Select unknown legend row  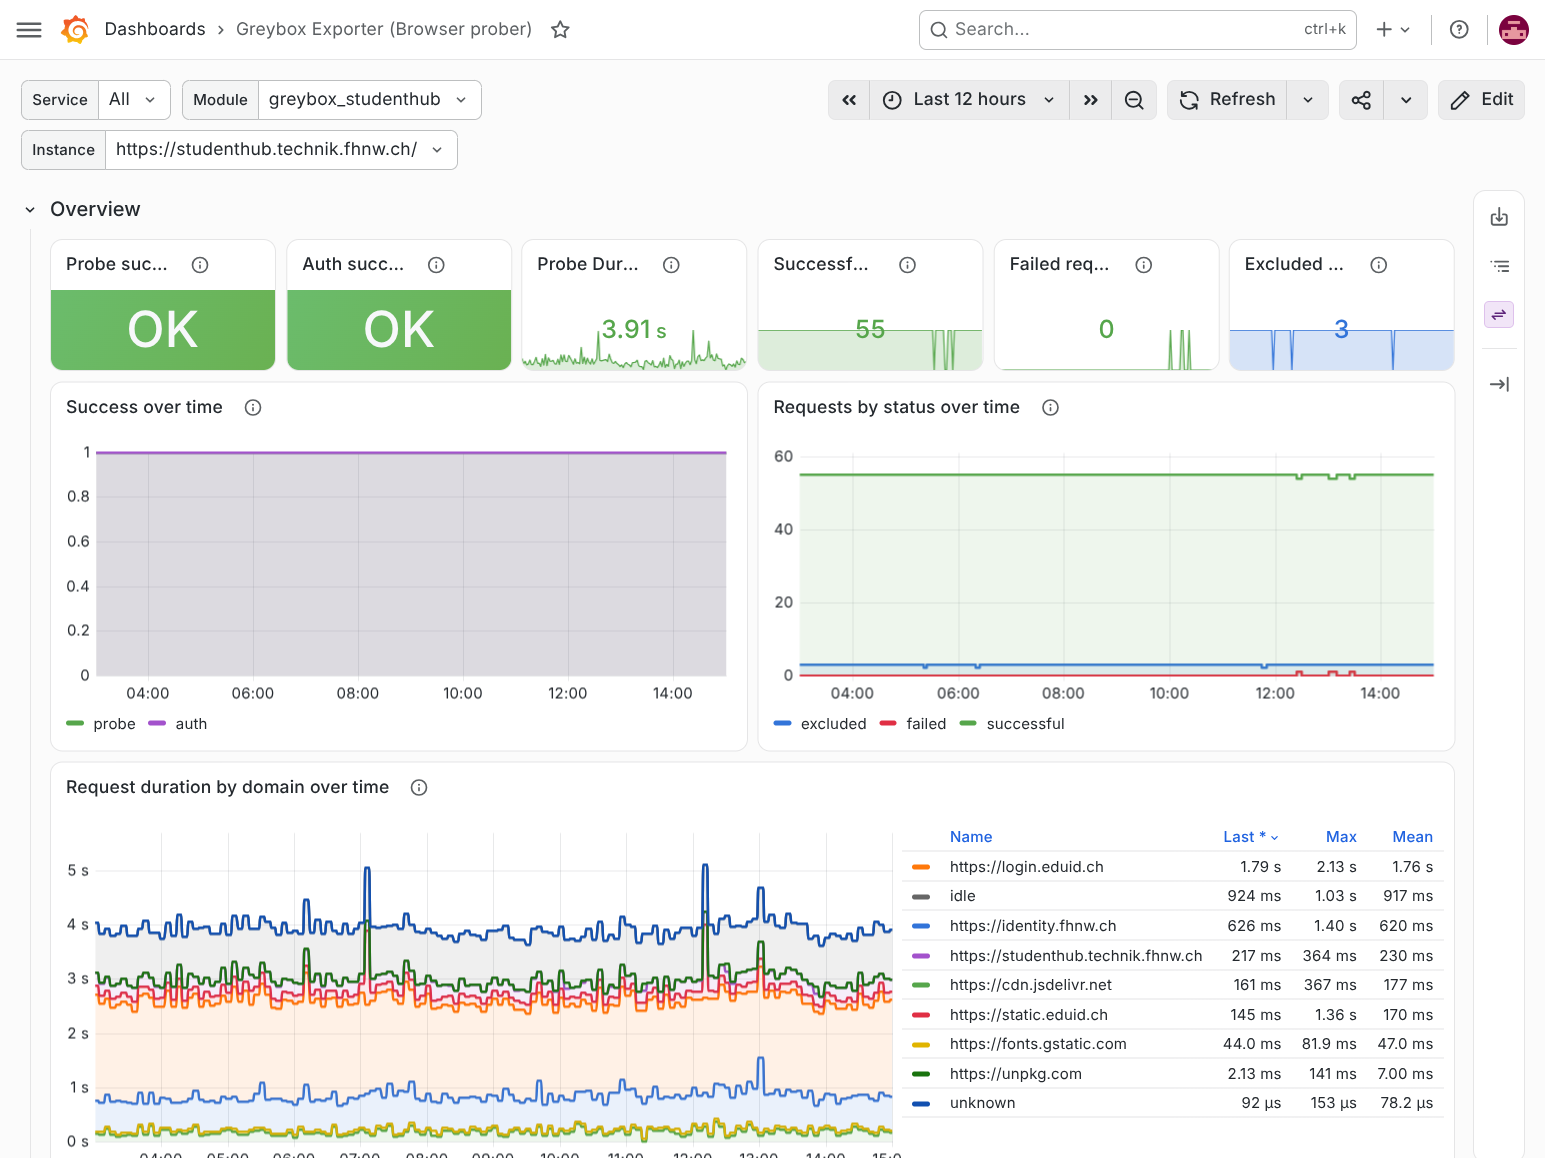click(1173, 1103)
